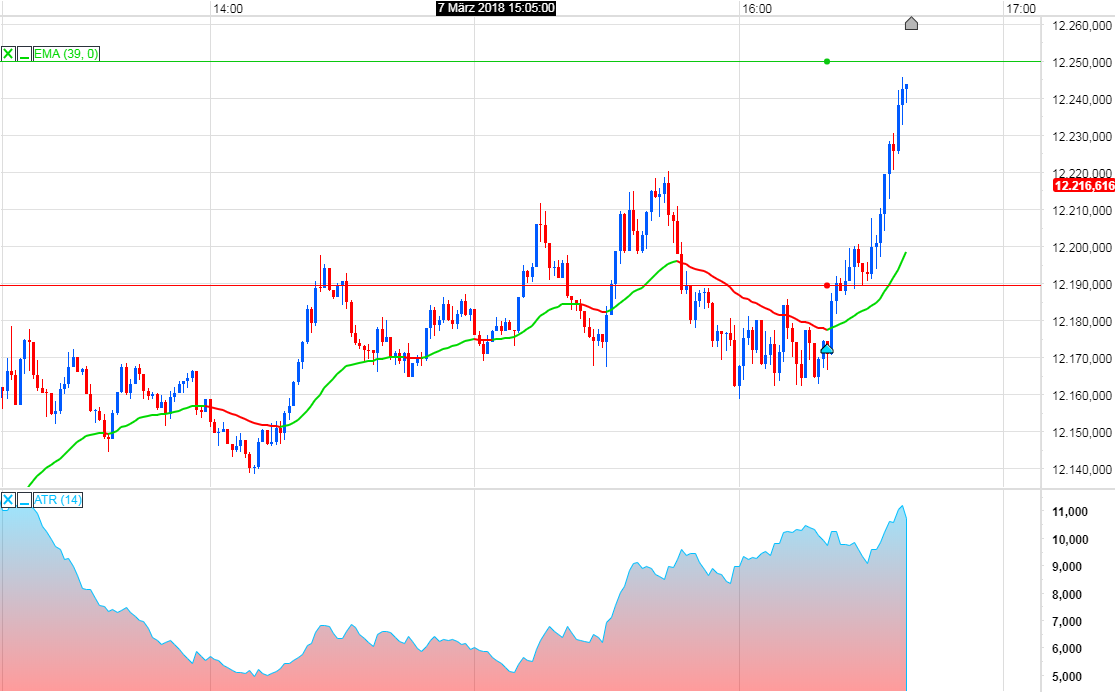Click the 17:00 label on the time axis
This screenshot has width=1115, height=697.
pos(1021,7)
